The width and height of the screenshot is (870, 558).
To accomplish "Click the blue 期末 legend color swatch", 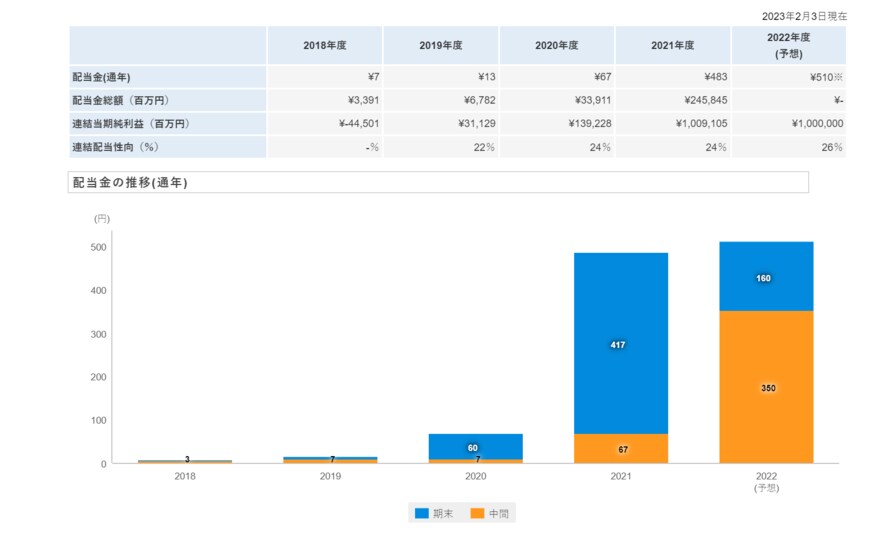I will tap(422, 513).
